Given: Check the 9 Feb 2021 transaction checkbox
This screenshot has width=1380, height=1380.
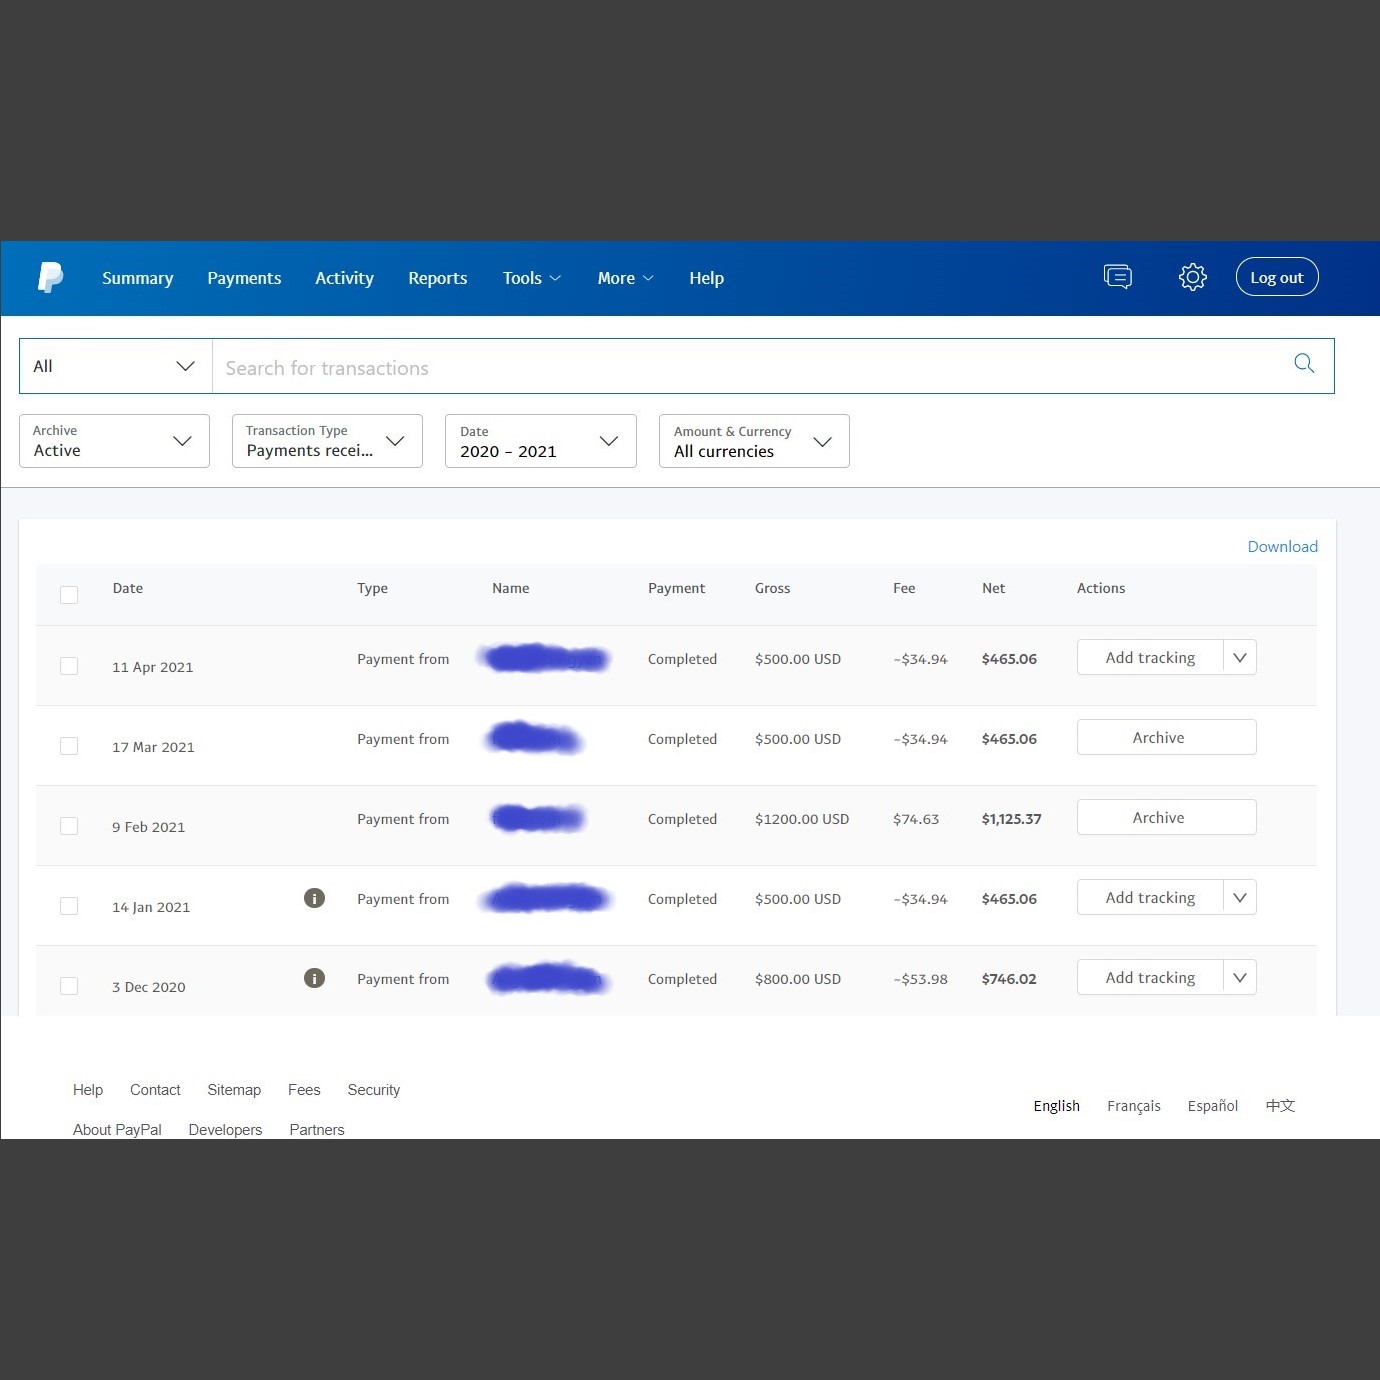Looking at the screenshot, I should click(x=69, y=826).
